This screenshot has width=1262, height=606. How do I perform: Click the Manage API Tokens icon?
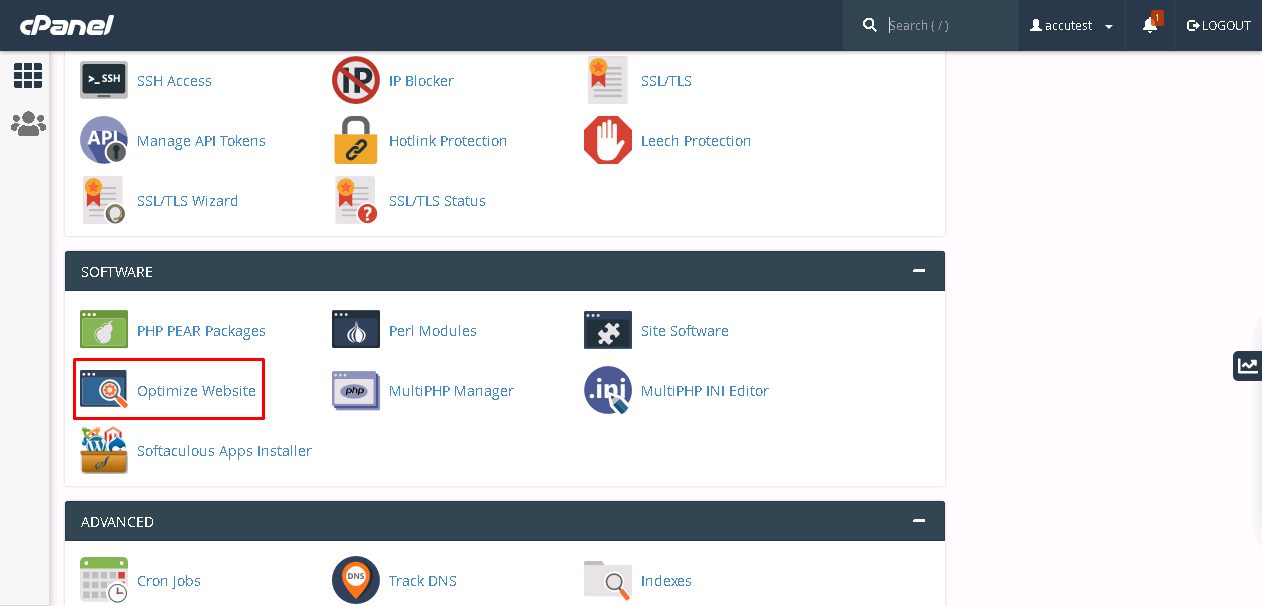coord(104,140)
